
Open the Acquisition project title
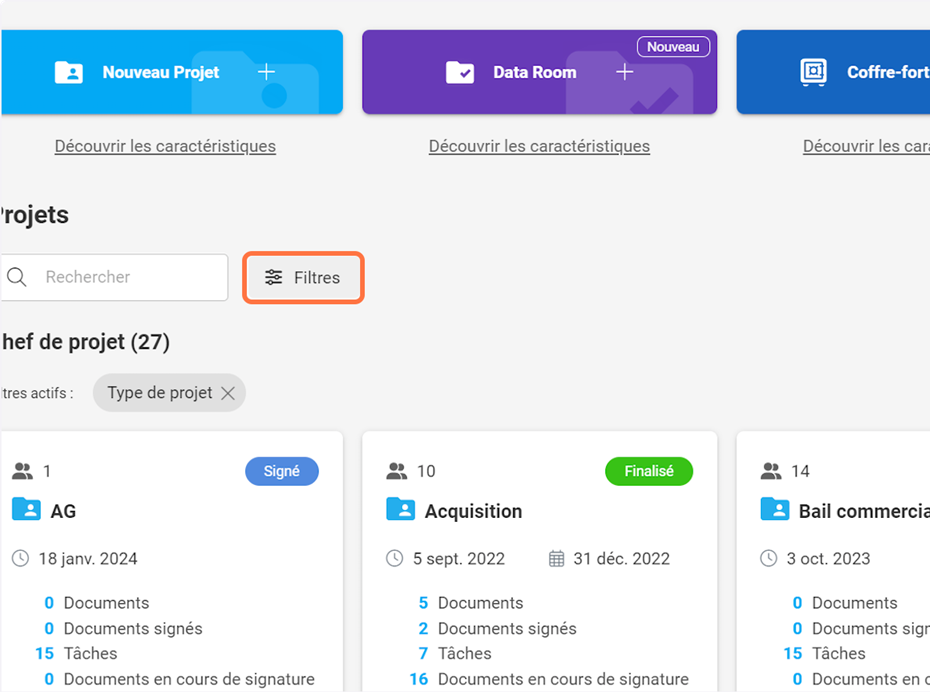473,511
